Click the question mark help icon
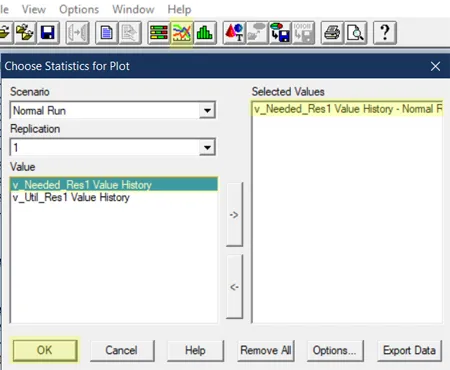450x370 pixels. [x=385, y=33]
